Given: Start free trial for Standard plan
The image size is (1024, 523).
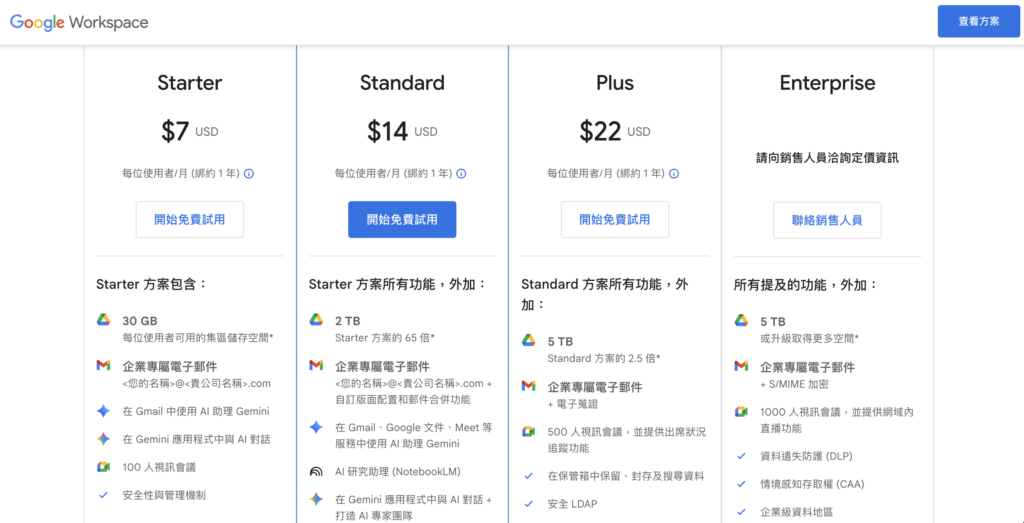Looking at the screenshot, I should 402,219.
